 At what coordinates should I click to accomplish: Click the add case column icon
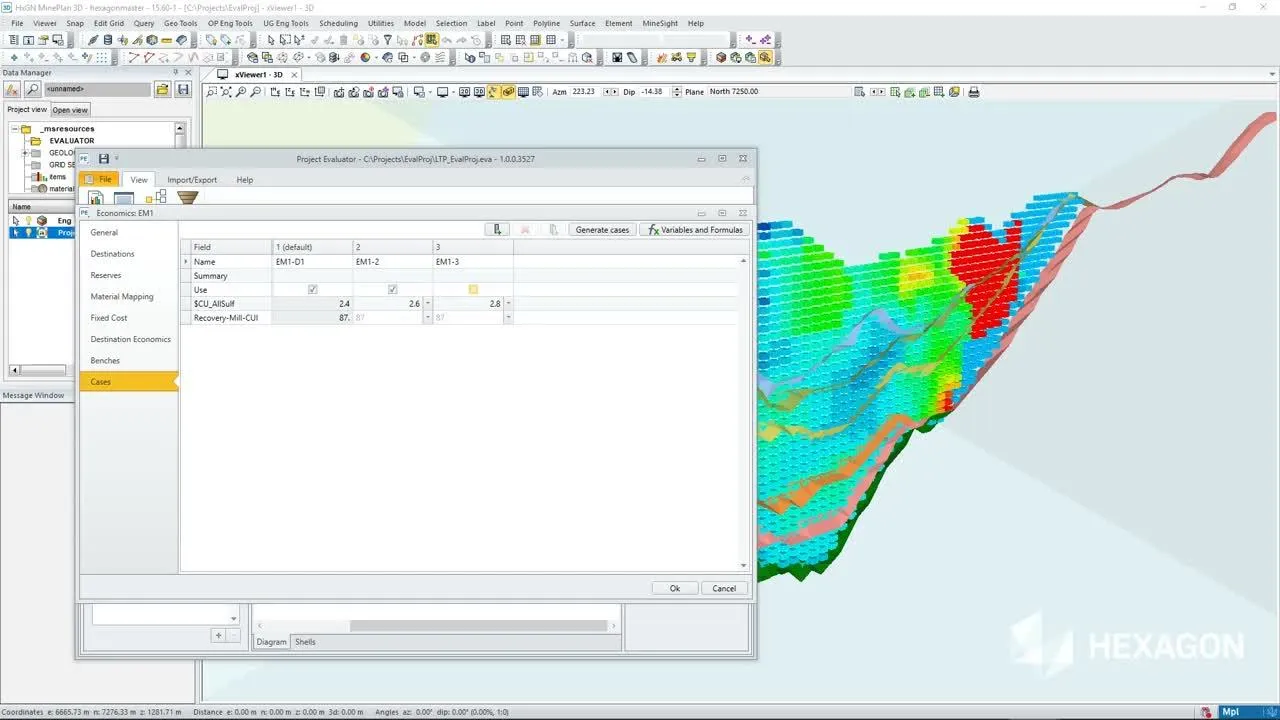click(497, 229)
